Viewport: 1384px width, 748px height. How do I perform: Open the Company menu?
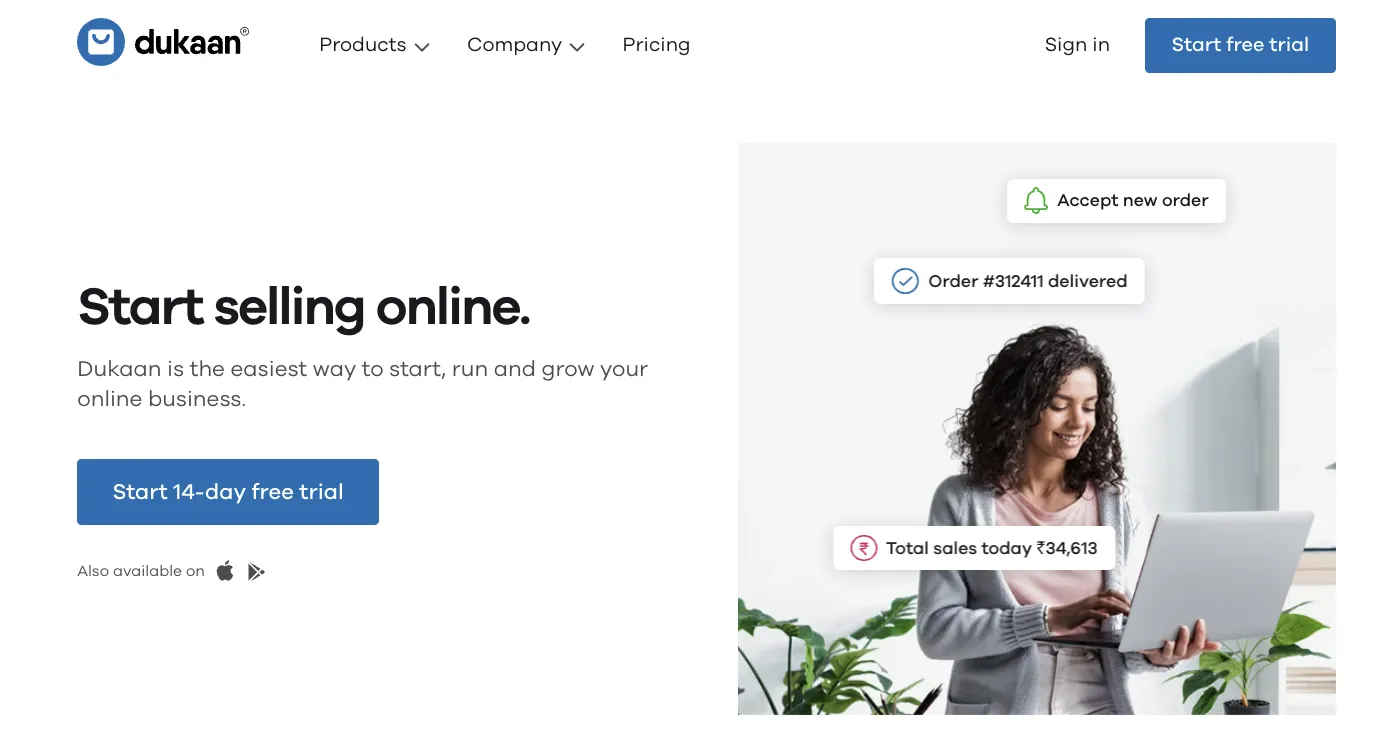click(x=526, y=45)
